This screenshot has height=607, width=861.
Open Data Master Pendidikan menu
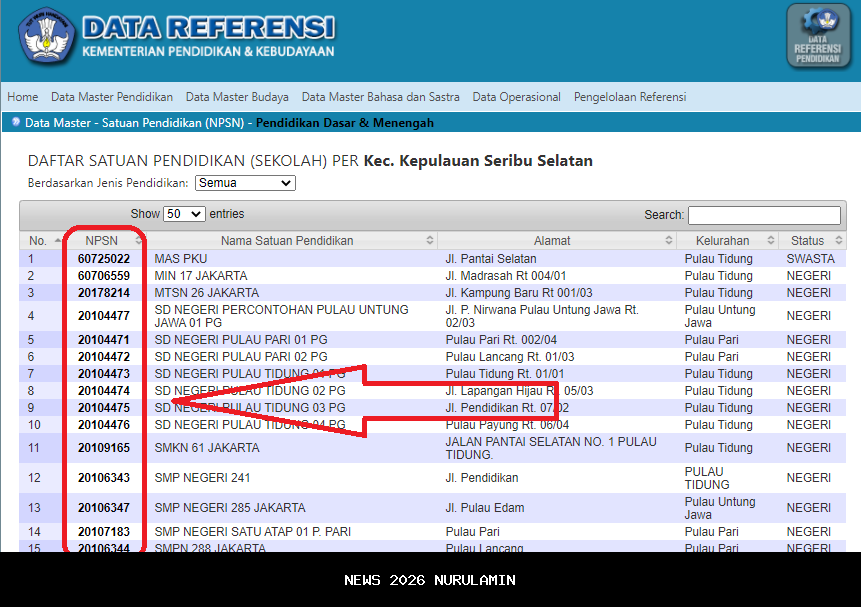coord(112,97)
